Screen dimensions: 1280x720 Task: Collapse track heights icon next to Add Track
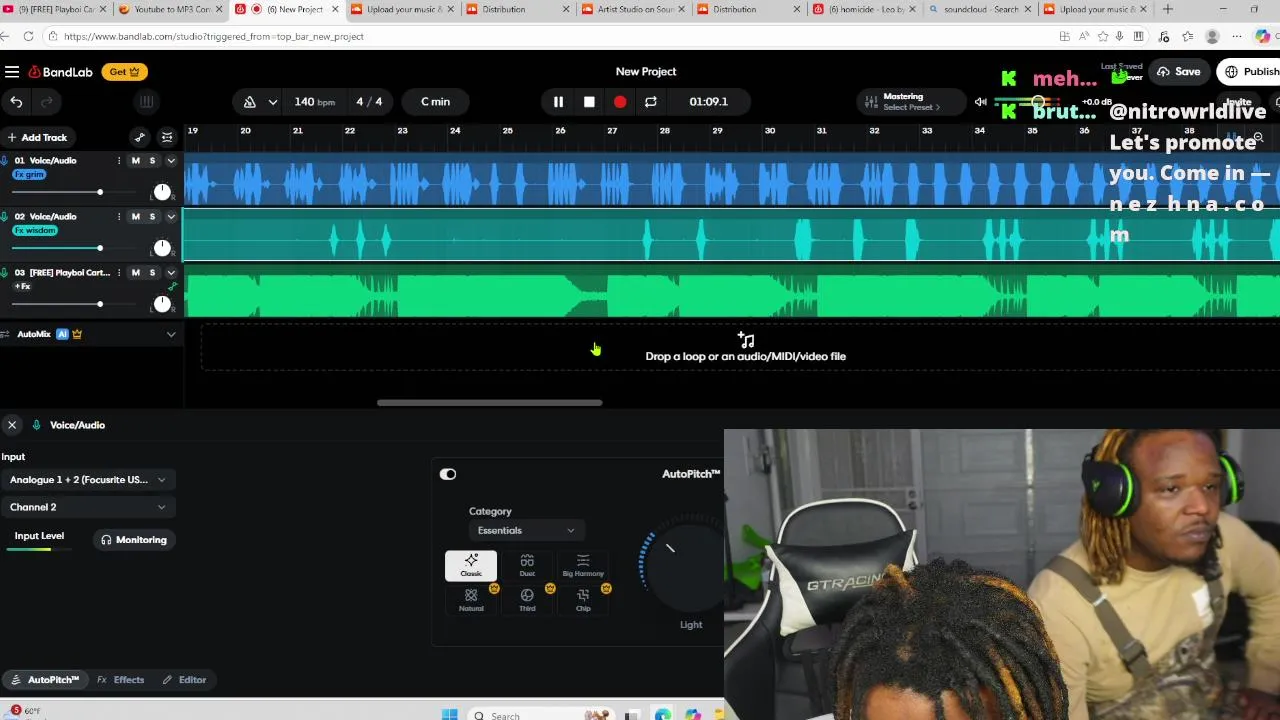click(x=167, y=137)
